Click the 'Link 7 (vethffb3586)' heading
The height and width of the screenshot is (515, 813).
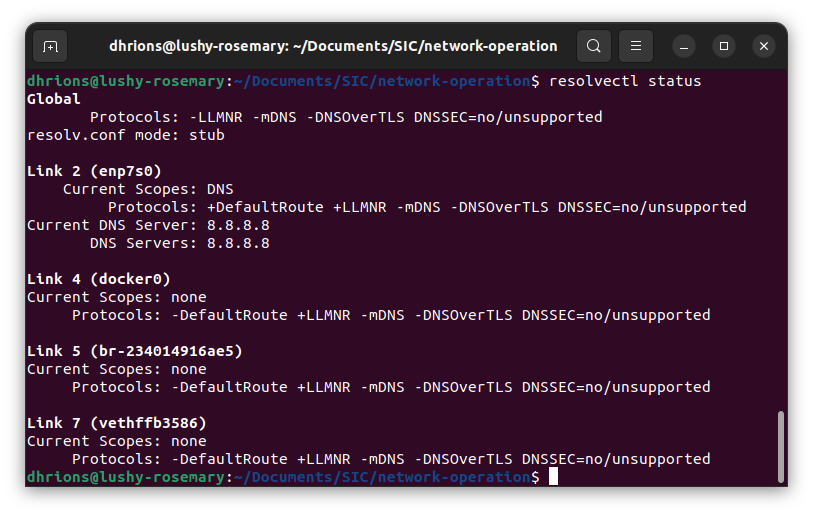click(x=116, y=423)
